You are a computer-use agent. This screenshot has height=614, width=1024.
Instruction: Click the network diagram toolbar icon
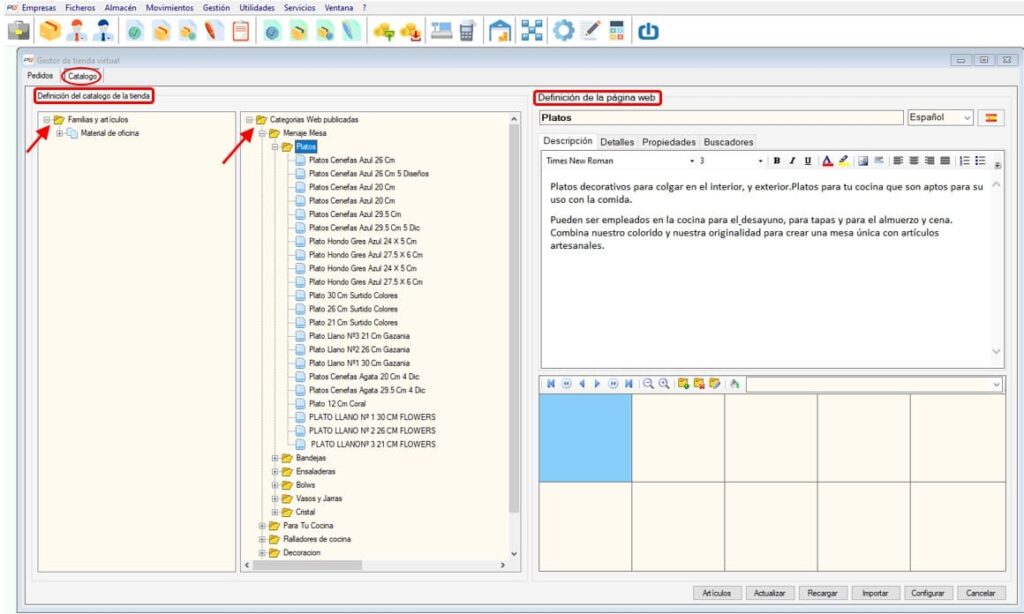point(532,31)
